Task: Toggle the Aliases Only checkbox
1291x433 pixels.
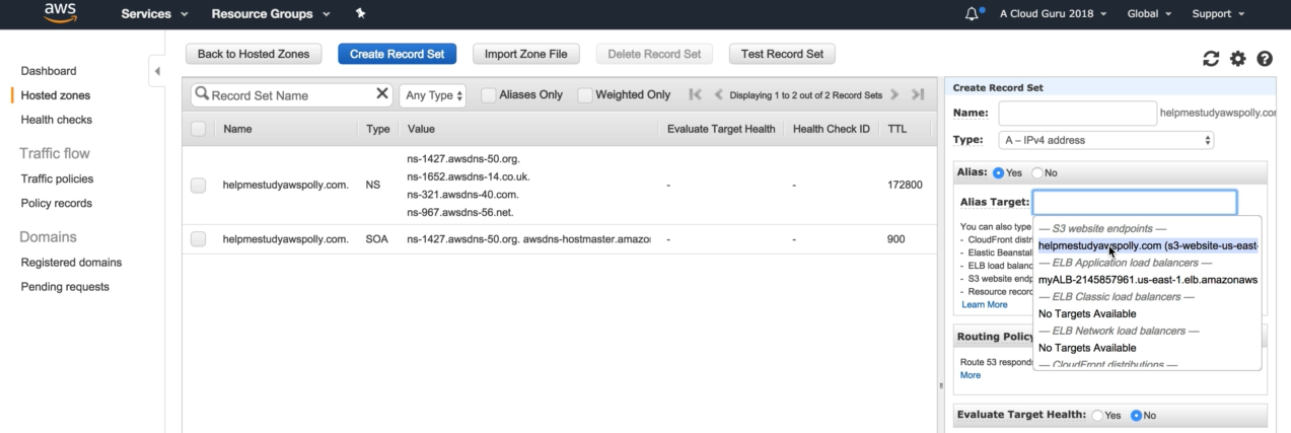Action: tap(489, 95)
